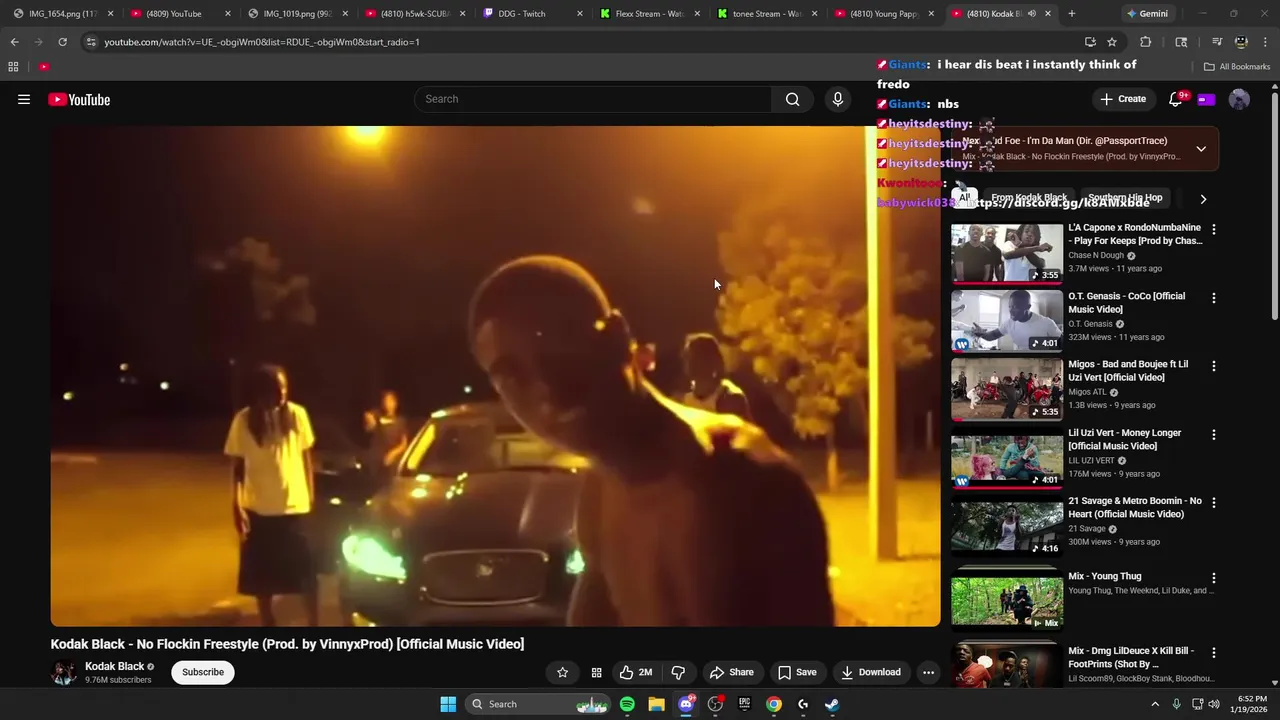Open options for O.T. Genasis CoCo video

coord(1214,298)
